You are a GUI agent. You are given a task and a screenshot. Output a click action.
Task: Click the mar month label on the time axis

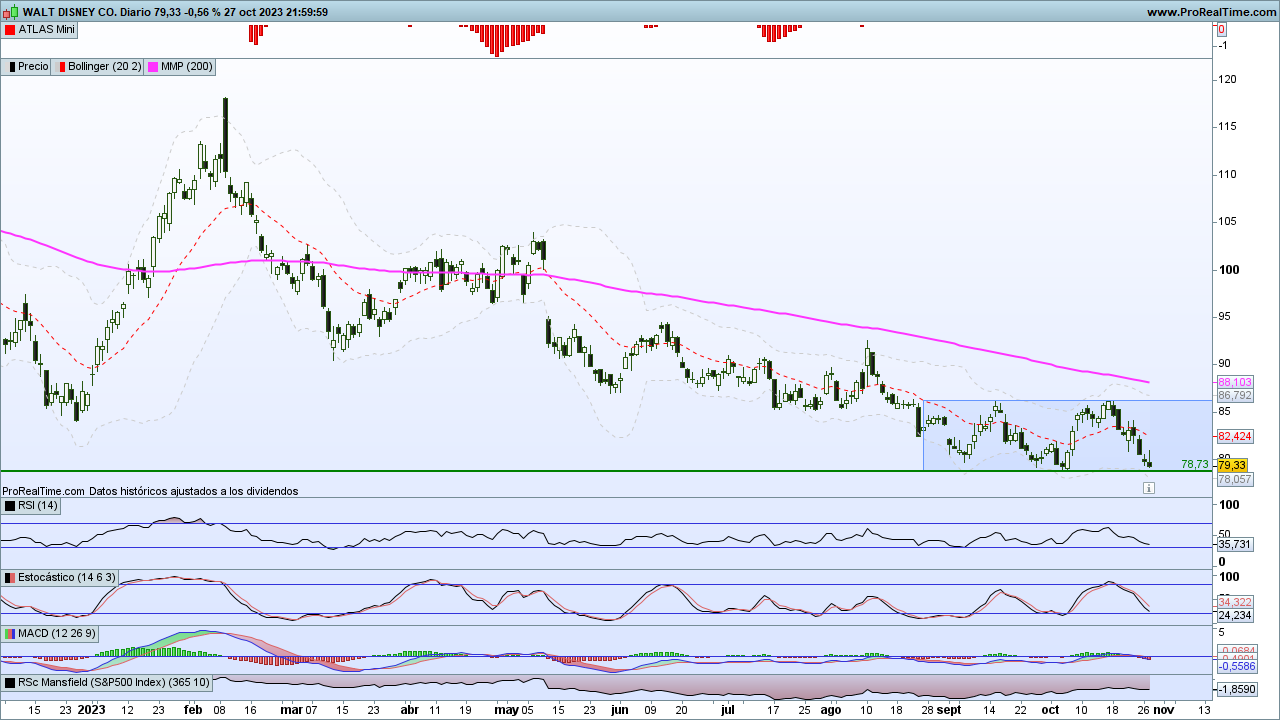291,709
